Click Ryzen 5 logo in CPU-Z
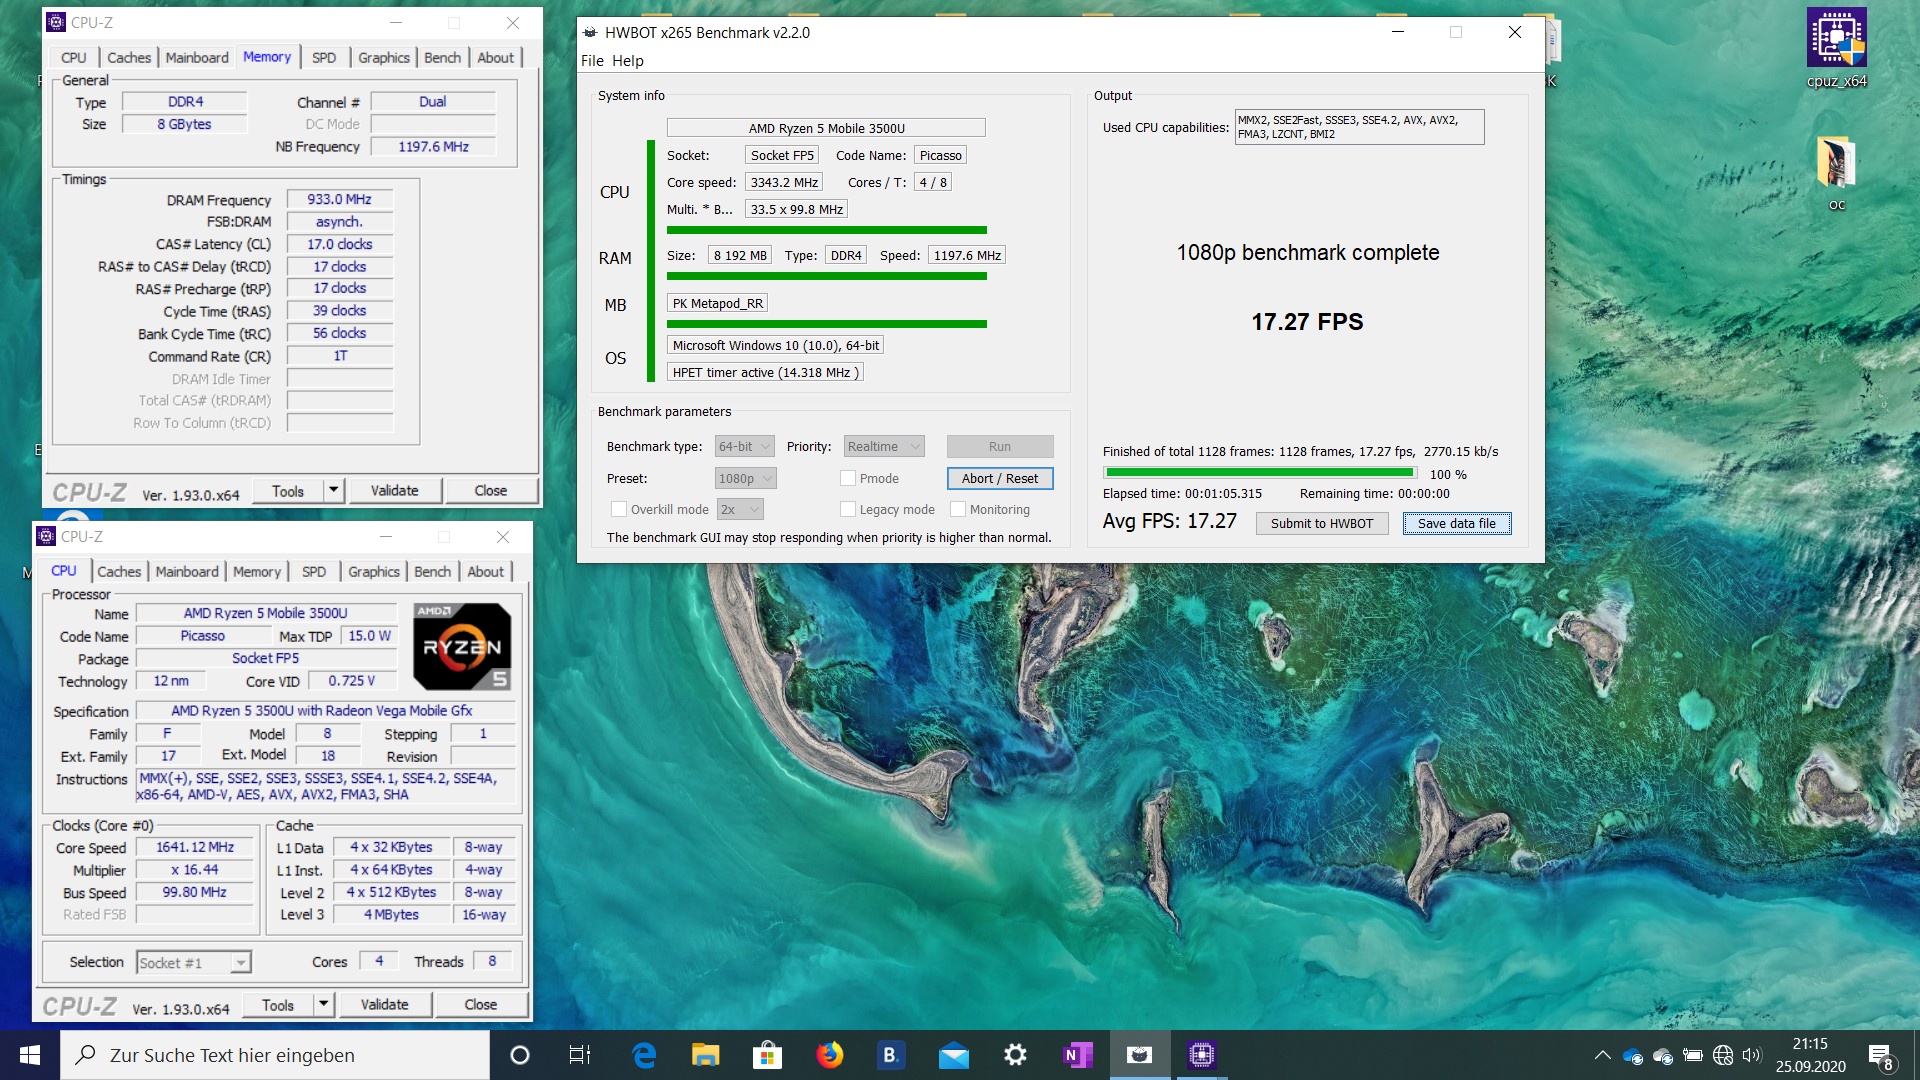1920x1080 pixels. click(x=462, y=646)
